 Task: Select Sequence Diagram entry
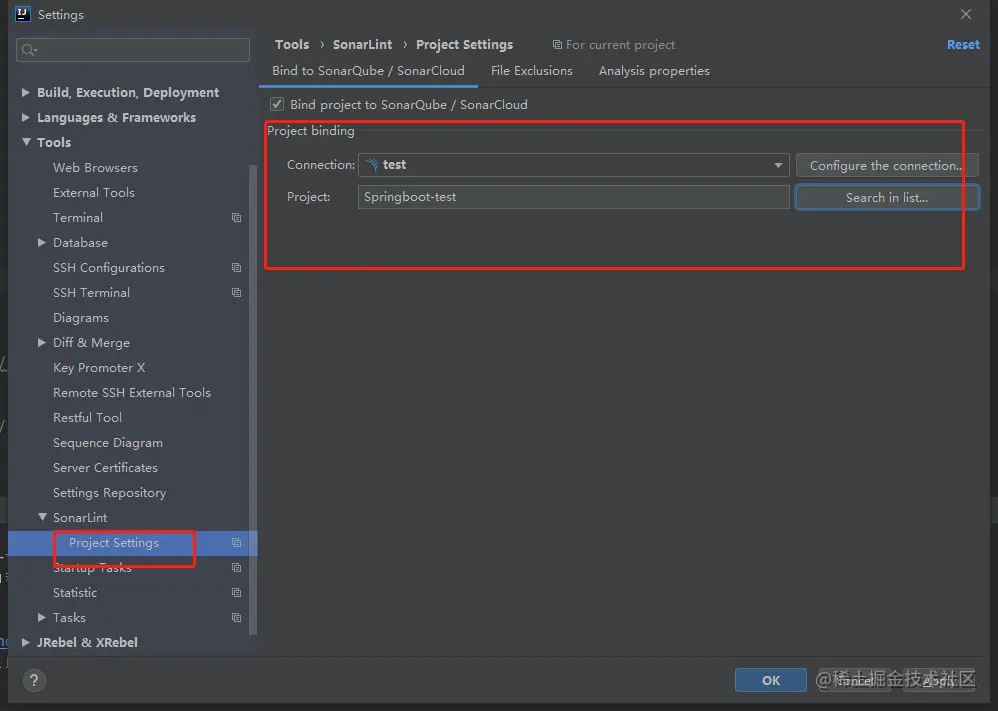pos(108,442)
